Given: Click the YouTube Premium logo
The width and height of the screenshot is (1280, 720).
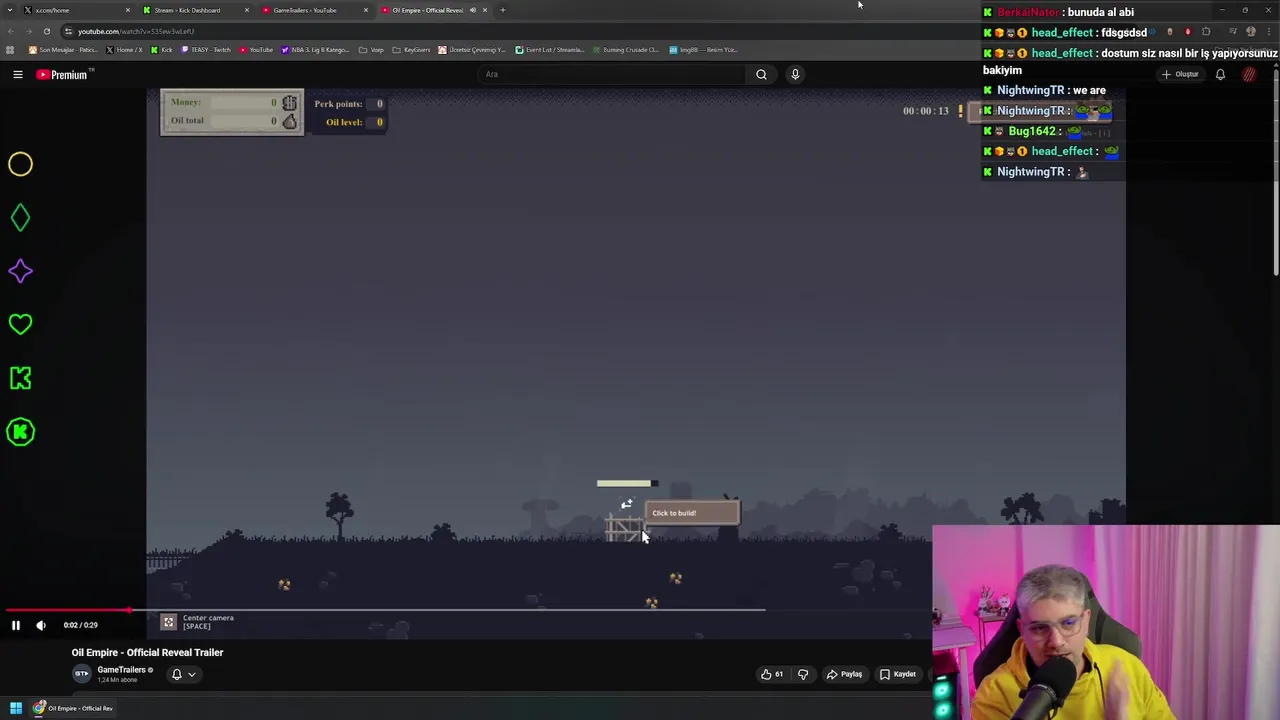Looking at the screenshot, I should (65, 74).
